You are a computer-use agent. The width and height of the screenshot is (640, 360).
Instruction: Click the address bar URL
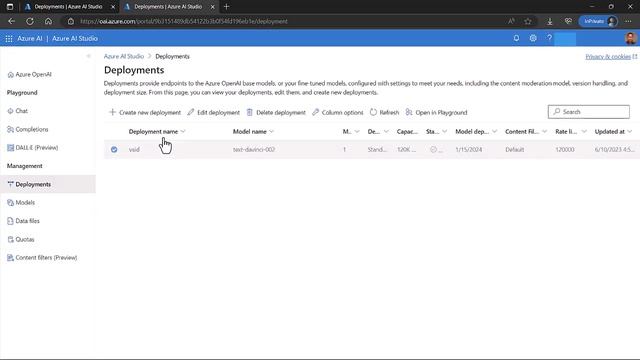coord(184,21)
